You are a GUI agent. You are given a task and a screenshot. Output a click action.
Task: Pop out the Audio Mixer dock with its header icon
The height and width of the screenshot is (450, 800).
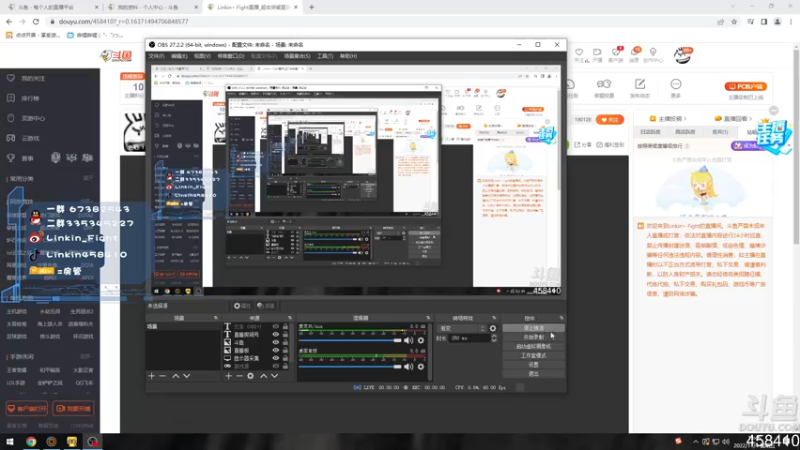(428, 318)
